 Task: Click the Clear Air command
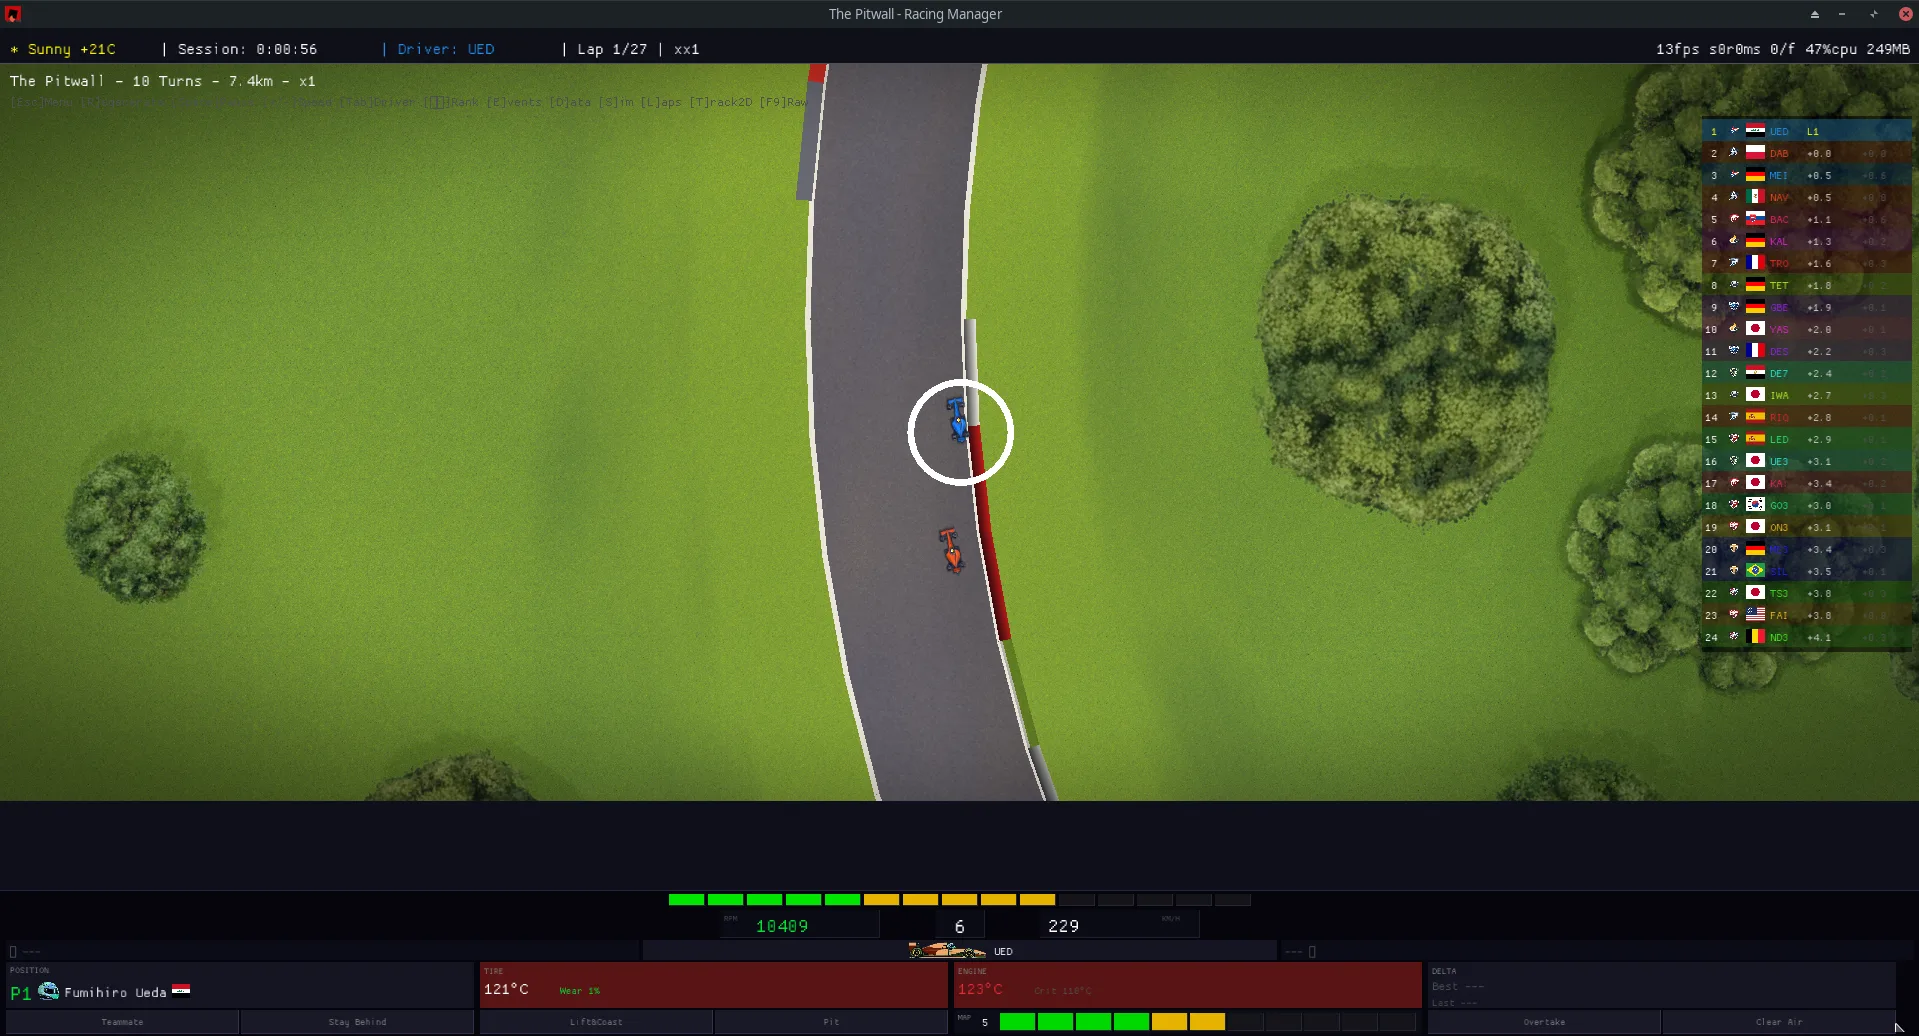1778,1021
